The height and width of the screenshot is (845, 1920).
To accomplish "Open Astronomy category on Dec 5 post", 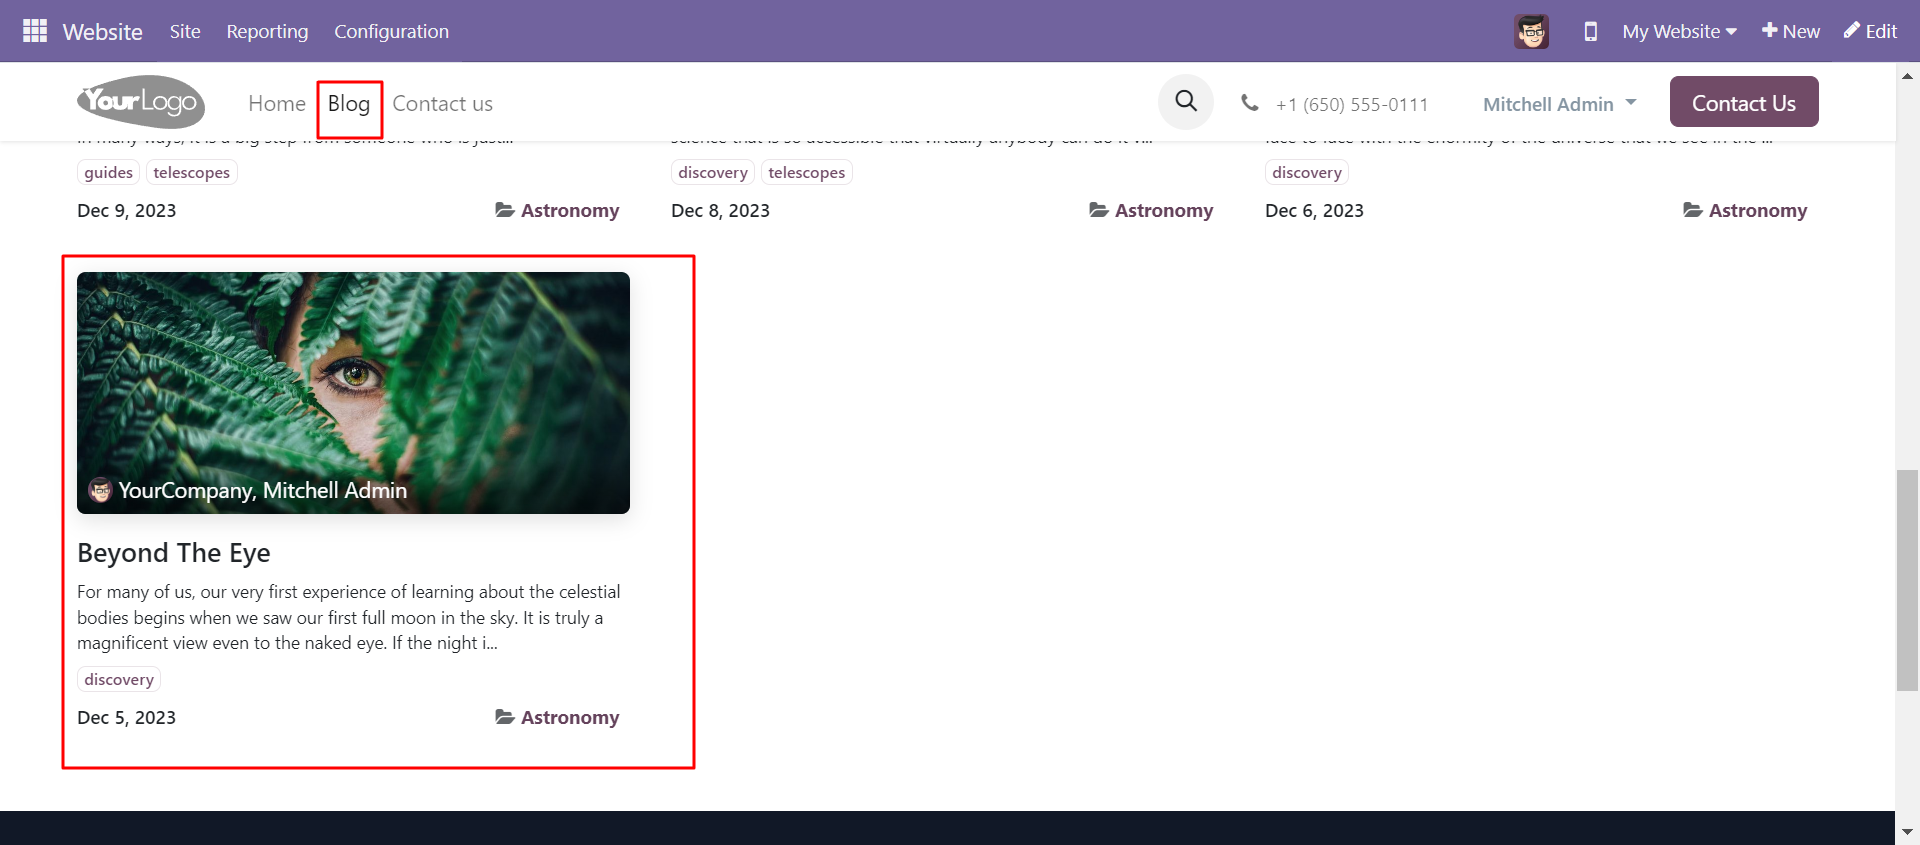I will [x=570, y=717].
